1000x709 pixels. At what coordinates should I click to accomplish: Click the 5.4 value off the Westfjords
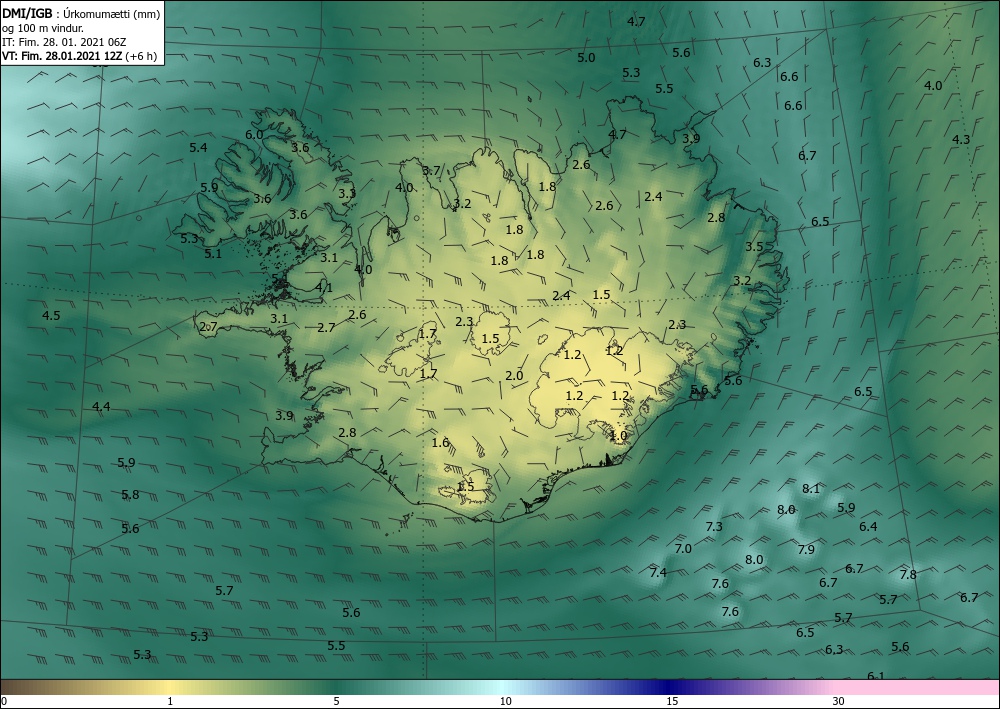tap(198, 148)
